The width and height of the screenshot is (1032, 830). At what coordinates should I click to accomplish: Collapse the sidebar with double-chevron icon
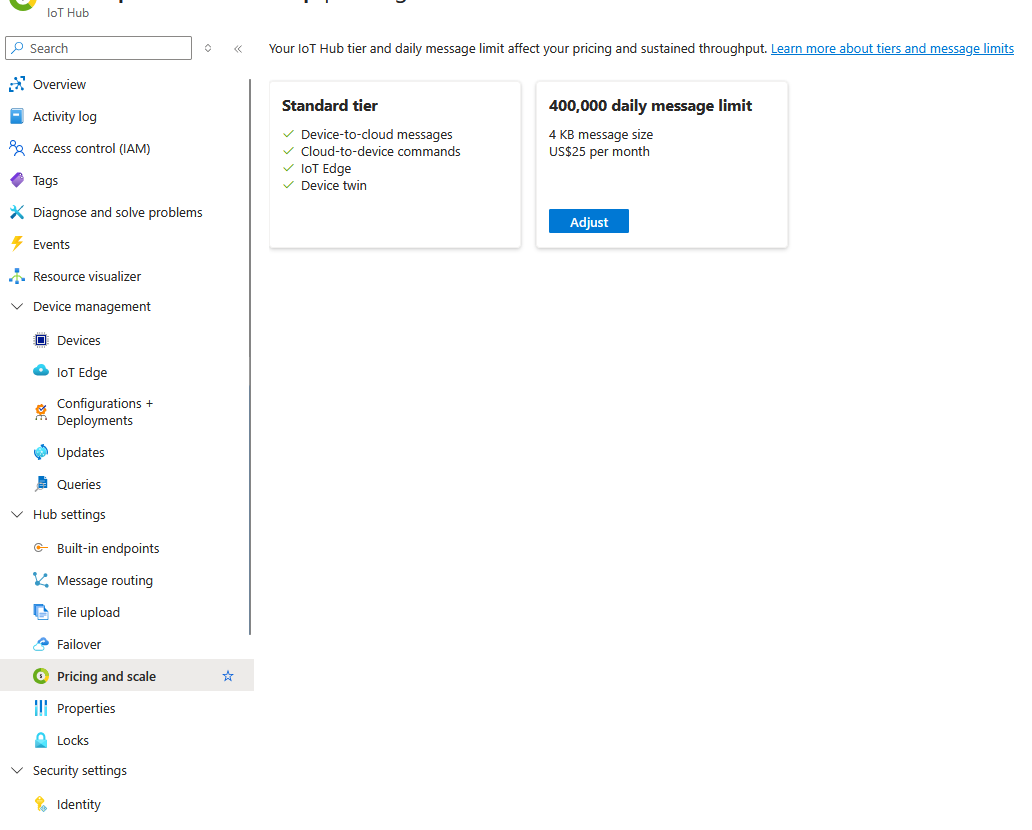click(238, 49)
